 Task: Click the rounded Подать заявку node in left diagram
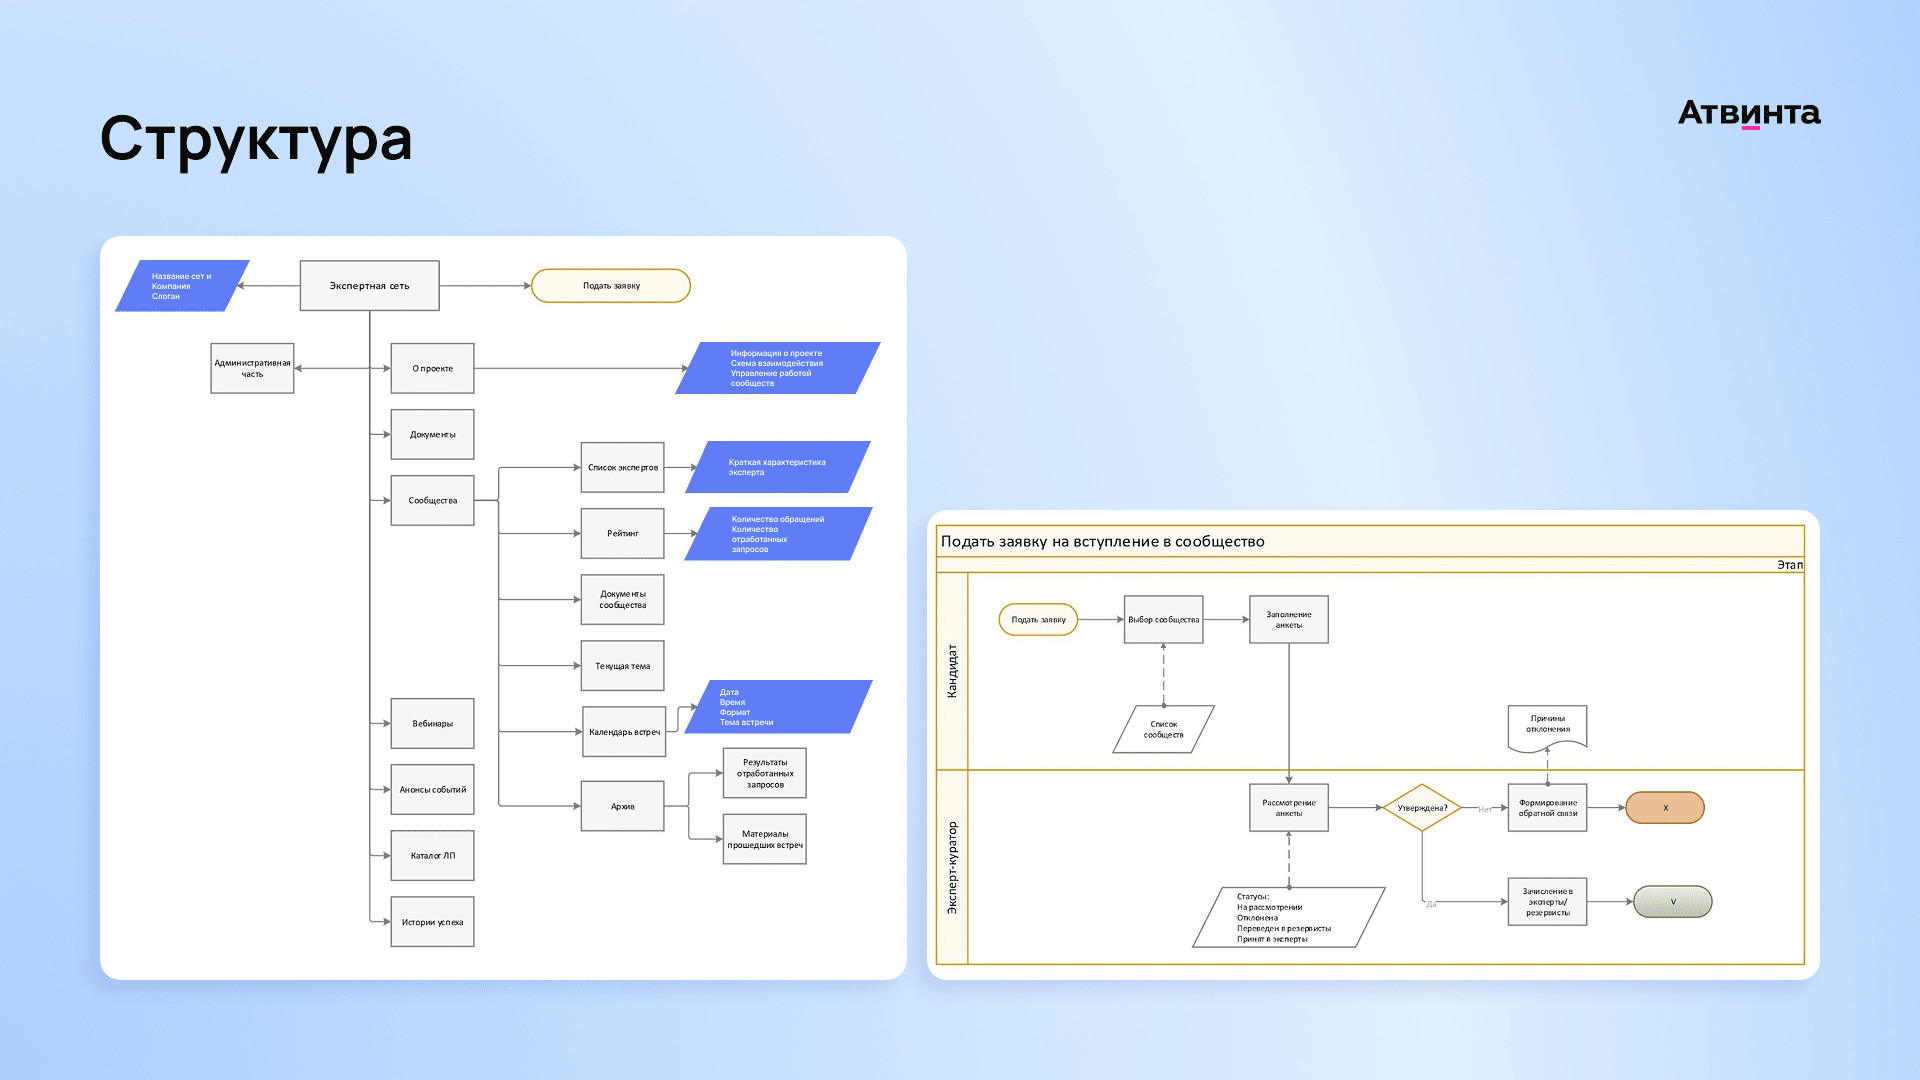(x=611, y=286)
